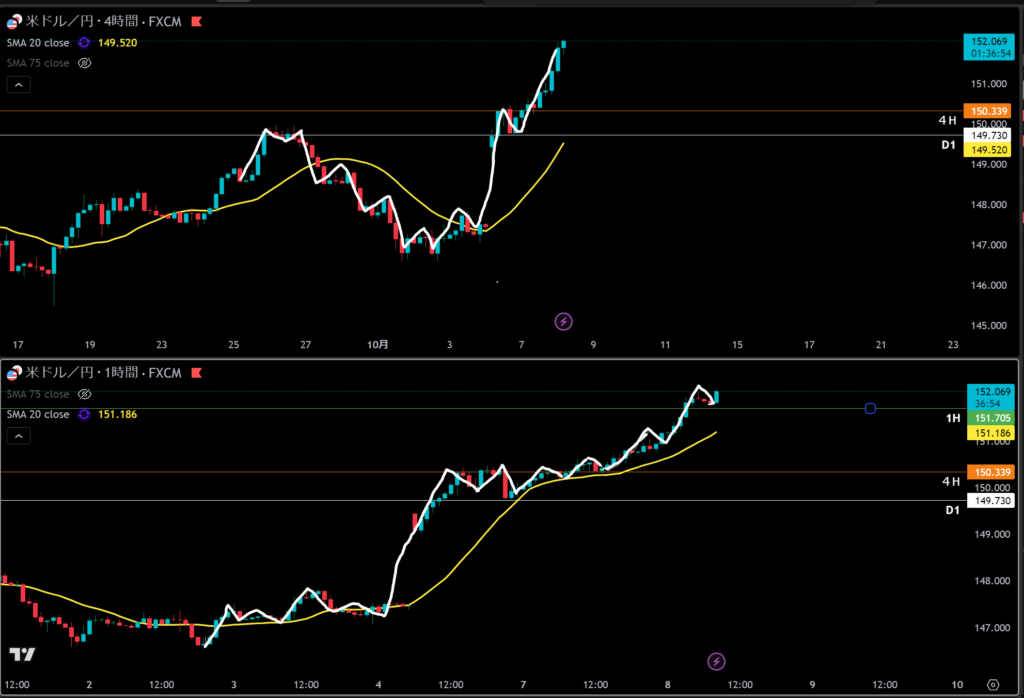The height and width of the screenshot is (698, 1024).
Task: Select the SMA 20 close label in 1-hour chart
Action: click(37, 414)
